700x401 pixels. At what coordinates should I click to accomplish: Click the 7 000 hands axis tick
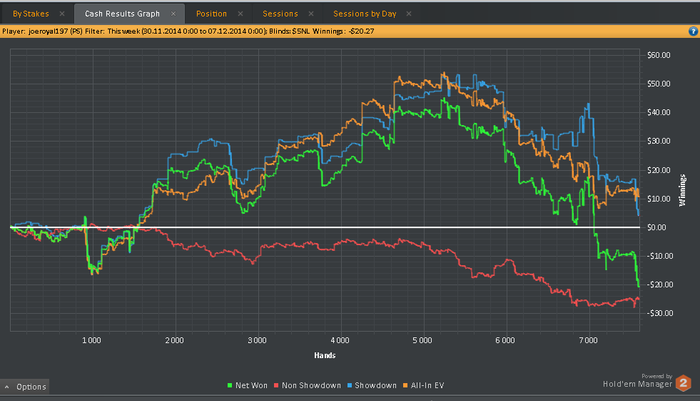588,341
